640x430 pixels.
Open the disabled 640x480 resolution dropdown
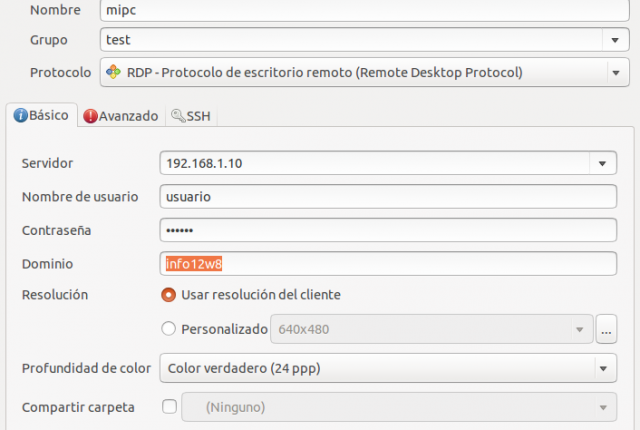[x=431, y=329]
